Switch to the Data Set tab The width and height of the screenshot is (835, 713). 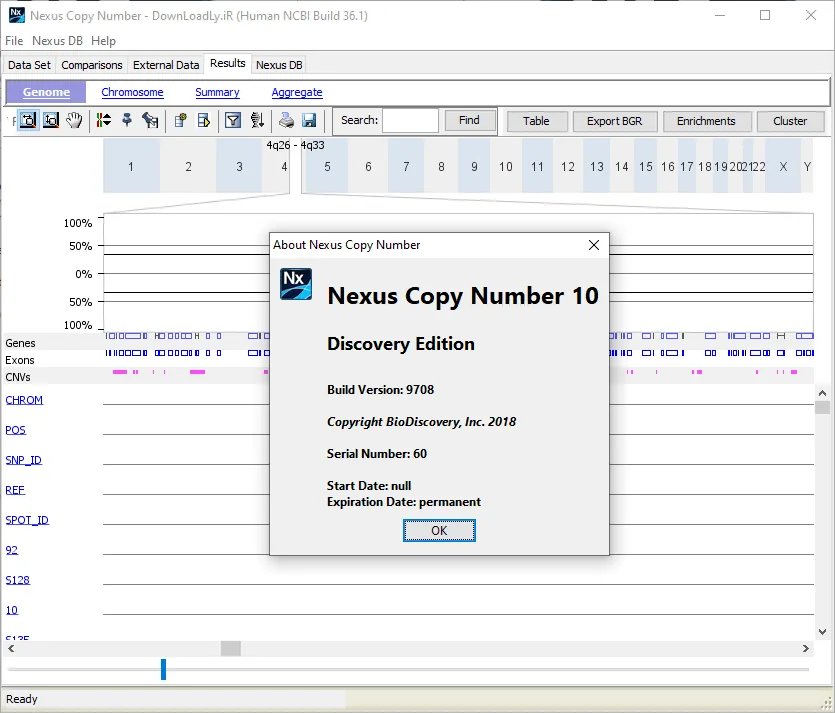tap(29, 65)
